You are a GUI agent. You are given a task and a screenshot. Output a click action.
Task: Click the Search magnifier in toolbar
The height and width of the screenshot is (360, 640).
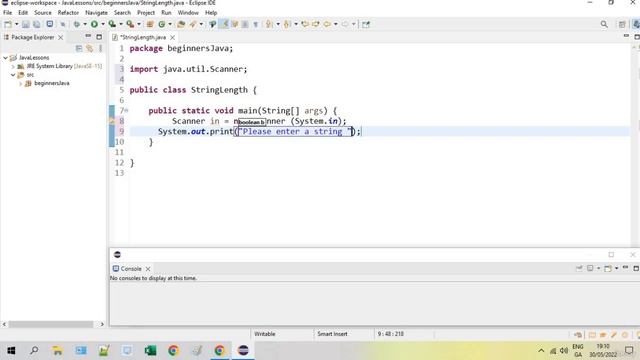pos(604,24)
